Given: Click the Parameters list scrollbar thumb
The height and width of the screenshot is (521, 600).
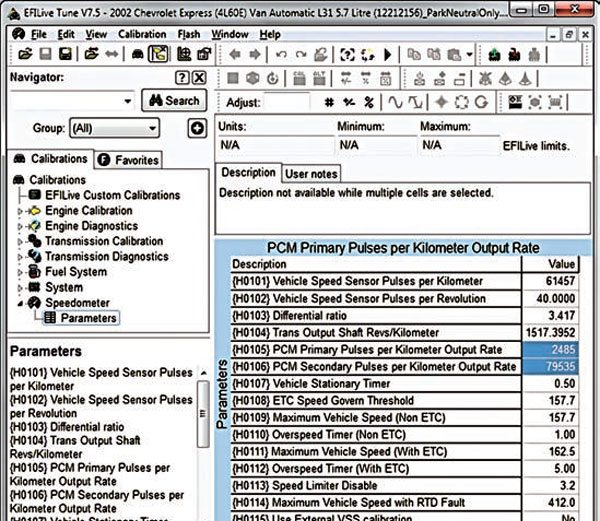Looking at the screenshot, I should coord(203,414).
